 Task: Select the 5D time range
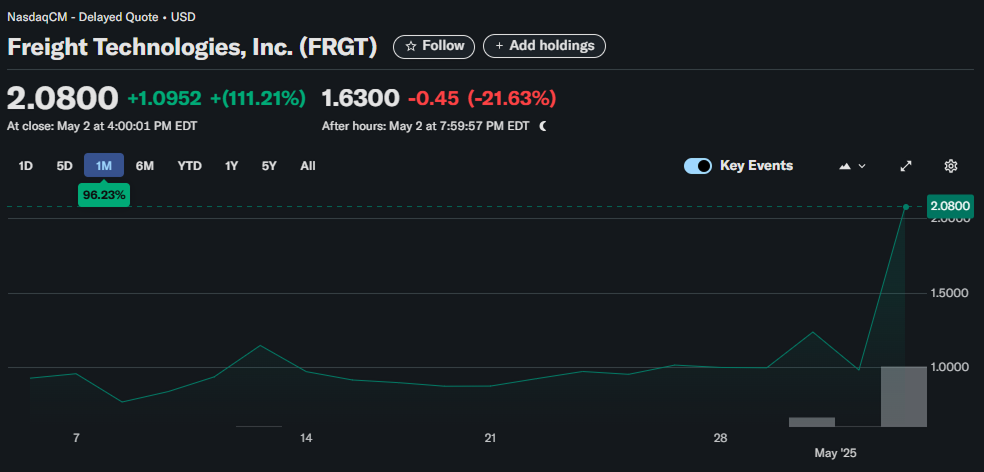point(64,166)
